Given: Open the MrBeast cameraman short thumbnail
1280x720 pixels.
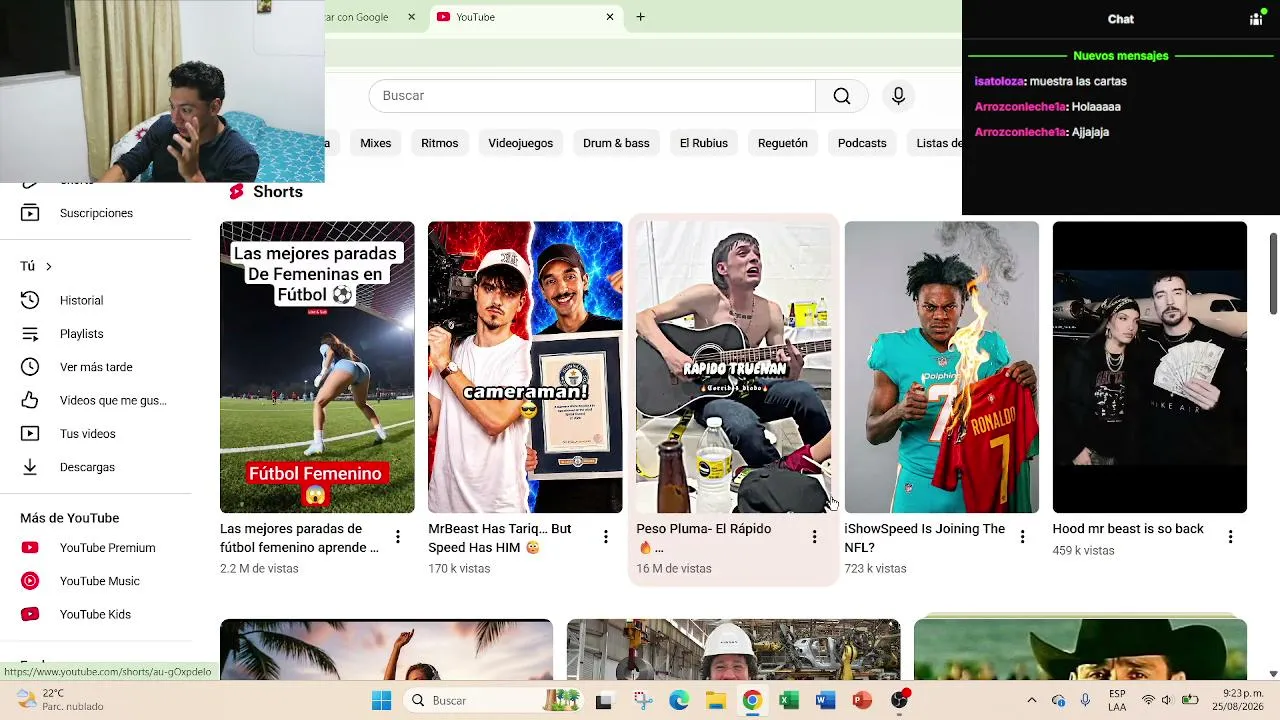Looking at the screenshot, I should [525, 367].
